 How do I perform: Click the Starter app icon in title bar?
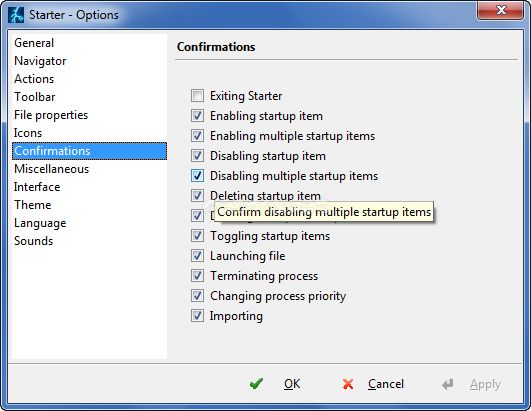16,15
